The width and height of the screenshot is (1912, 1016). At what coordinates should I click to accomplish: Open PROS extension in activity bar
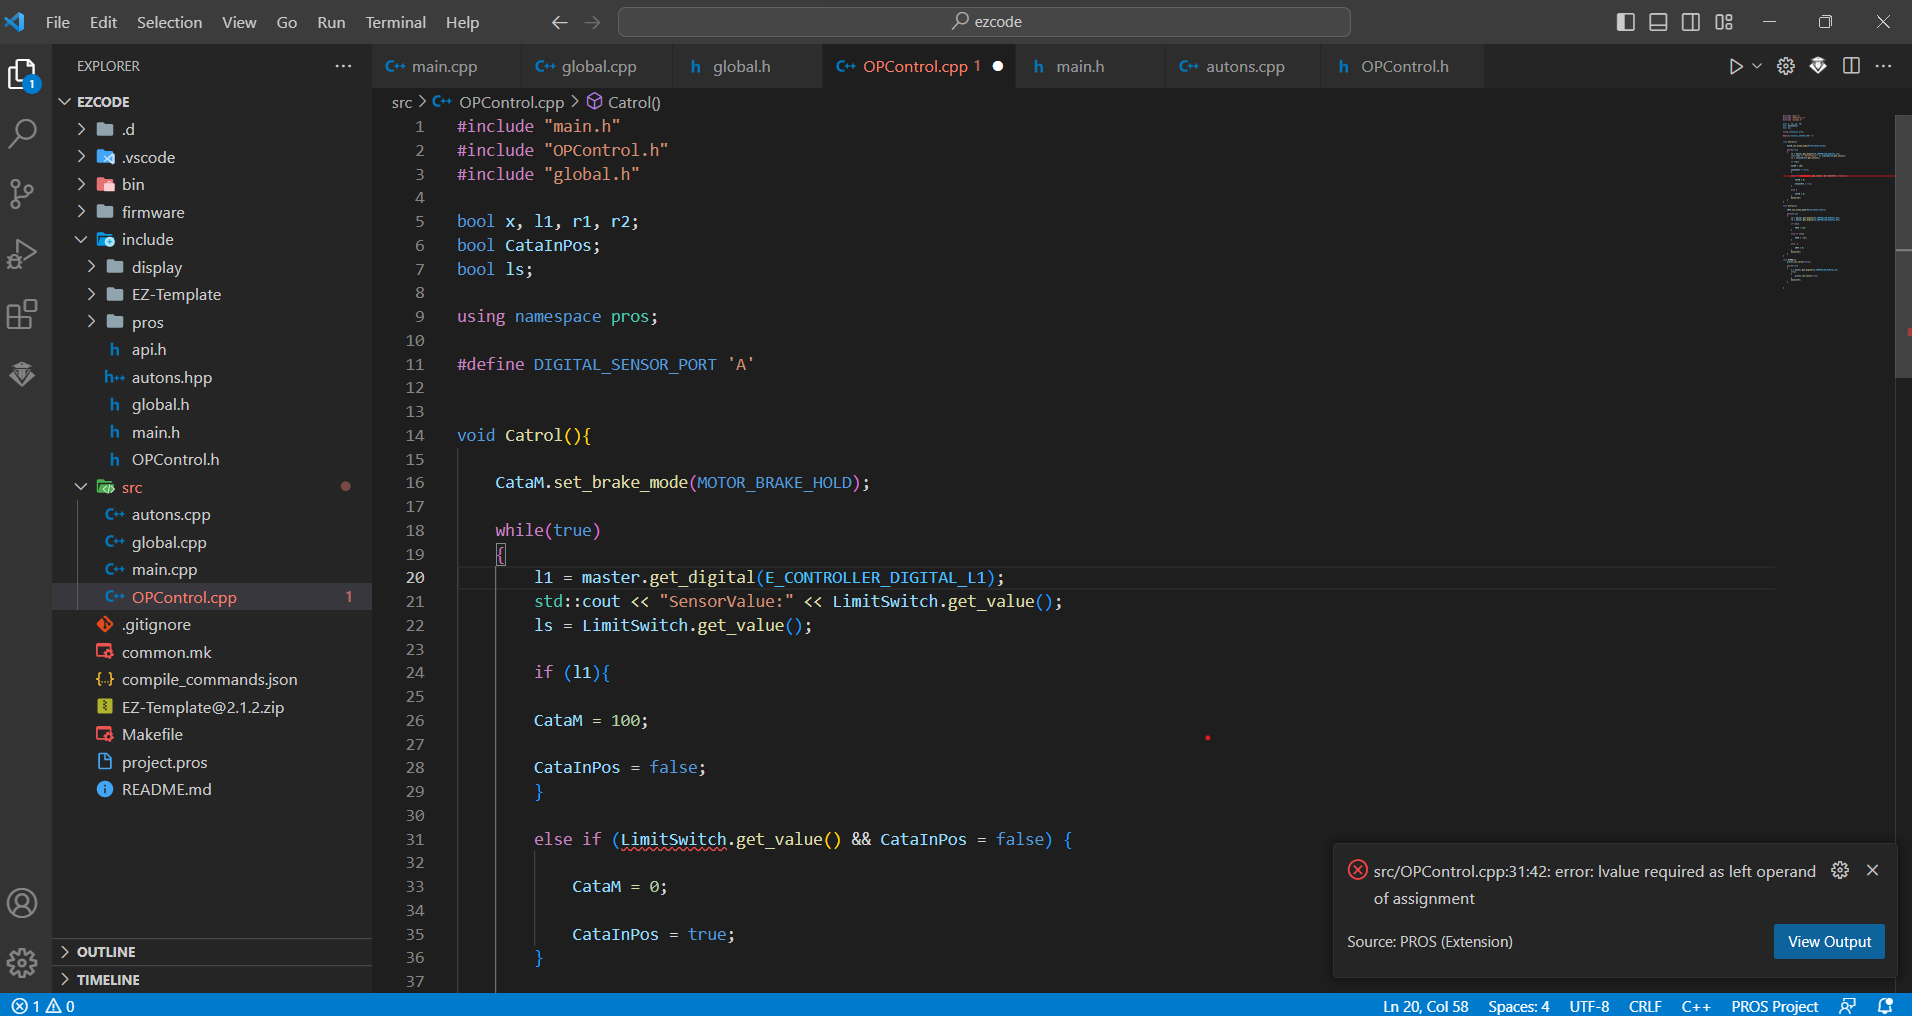click(22, 375)
